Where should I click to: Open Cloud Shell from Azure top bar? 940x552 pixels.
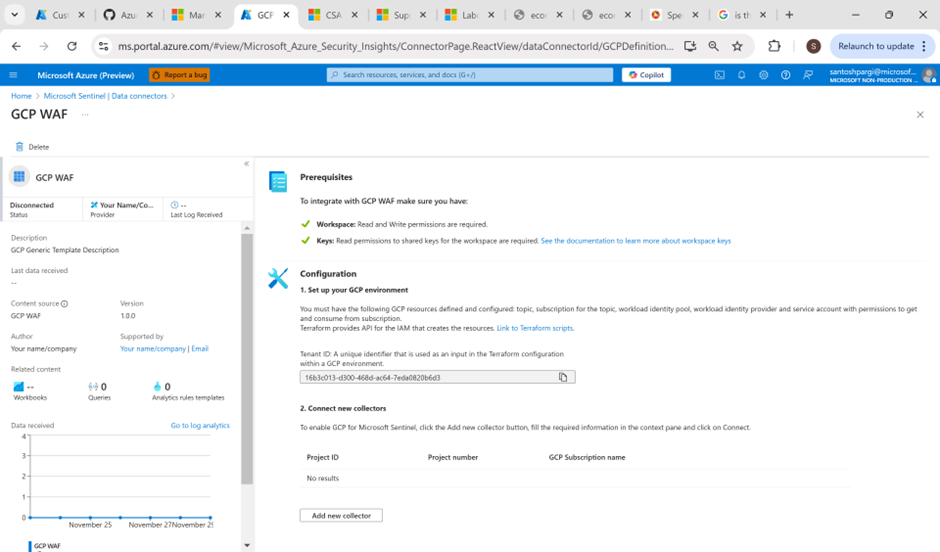(719, 75)
